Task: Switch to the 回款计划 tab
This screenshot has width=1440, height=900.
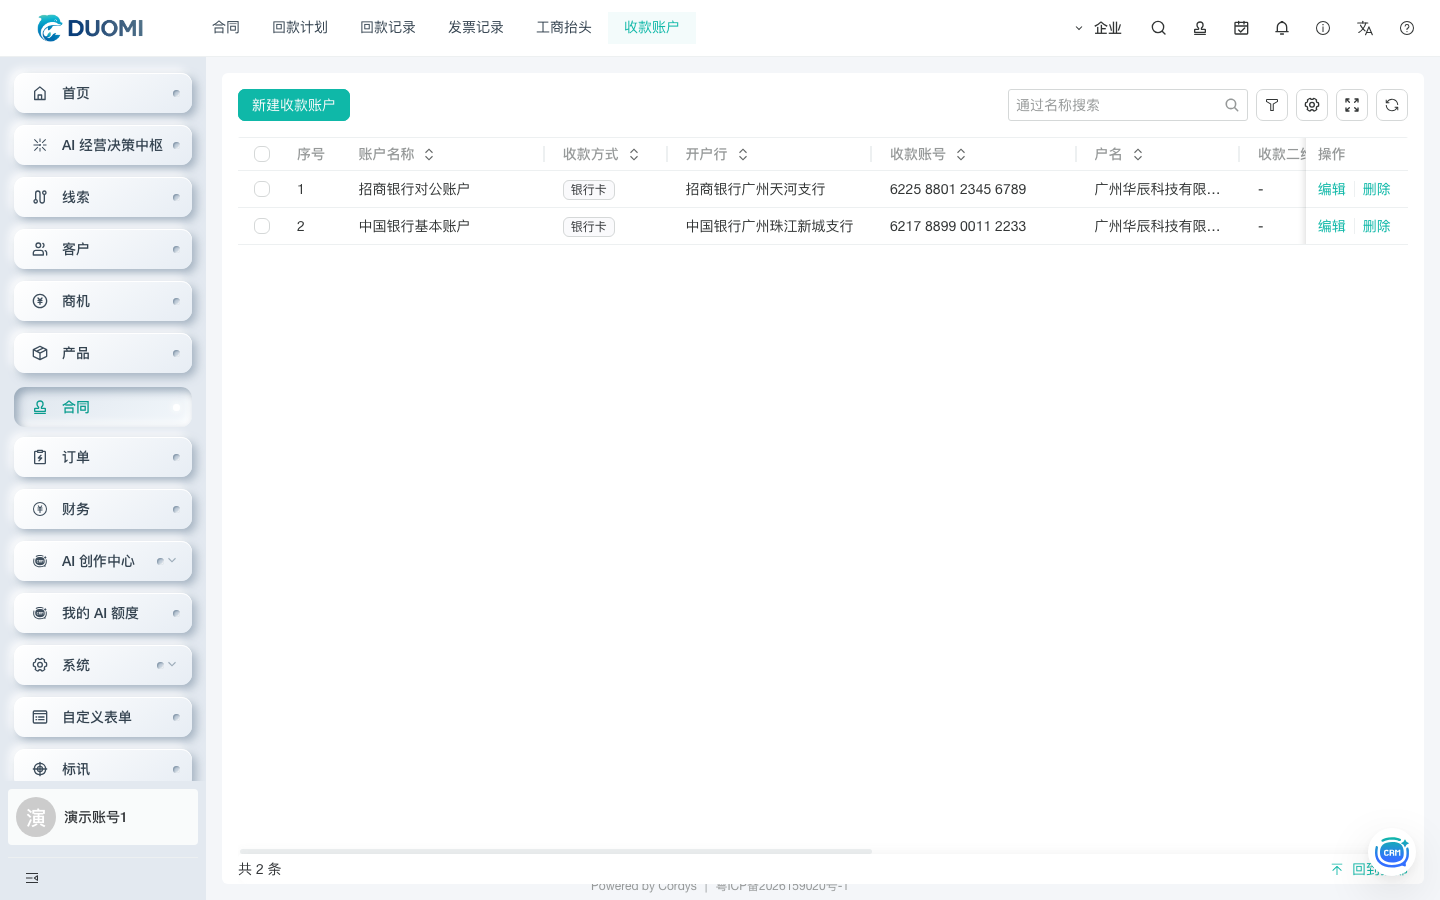Action: coord(300,28)
